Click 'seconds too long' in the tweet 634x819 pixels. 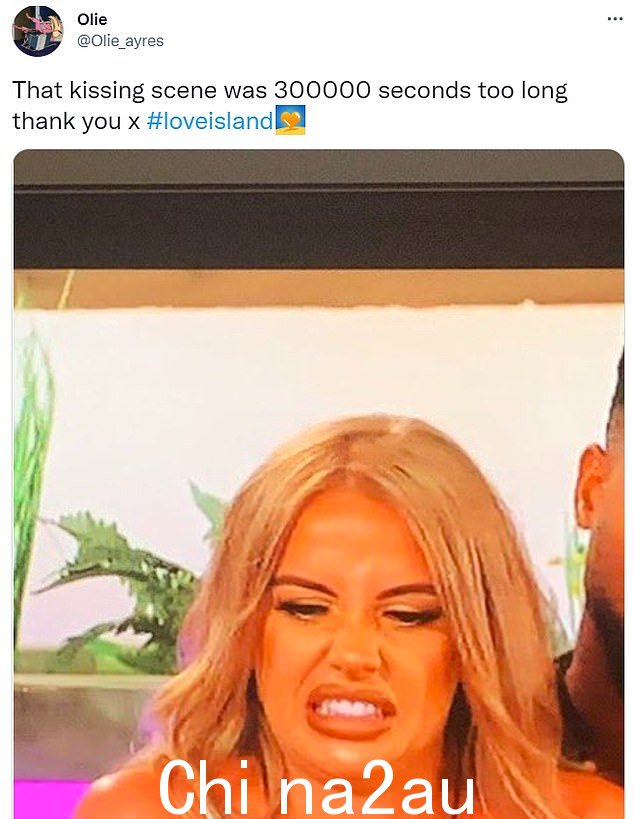473,91
